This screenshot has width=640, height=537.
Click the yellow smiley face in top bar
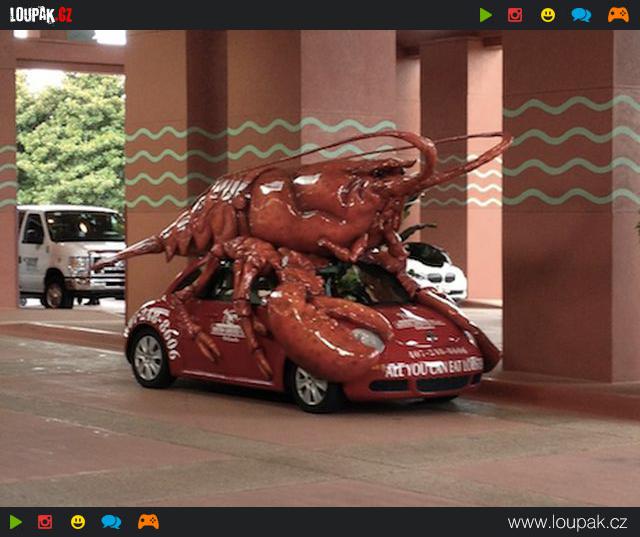(x=548, y=15)
